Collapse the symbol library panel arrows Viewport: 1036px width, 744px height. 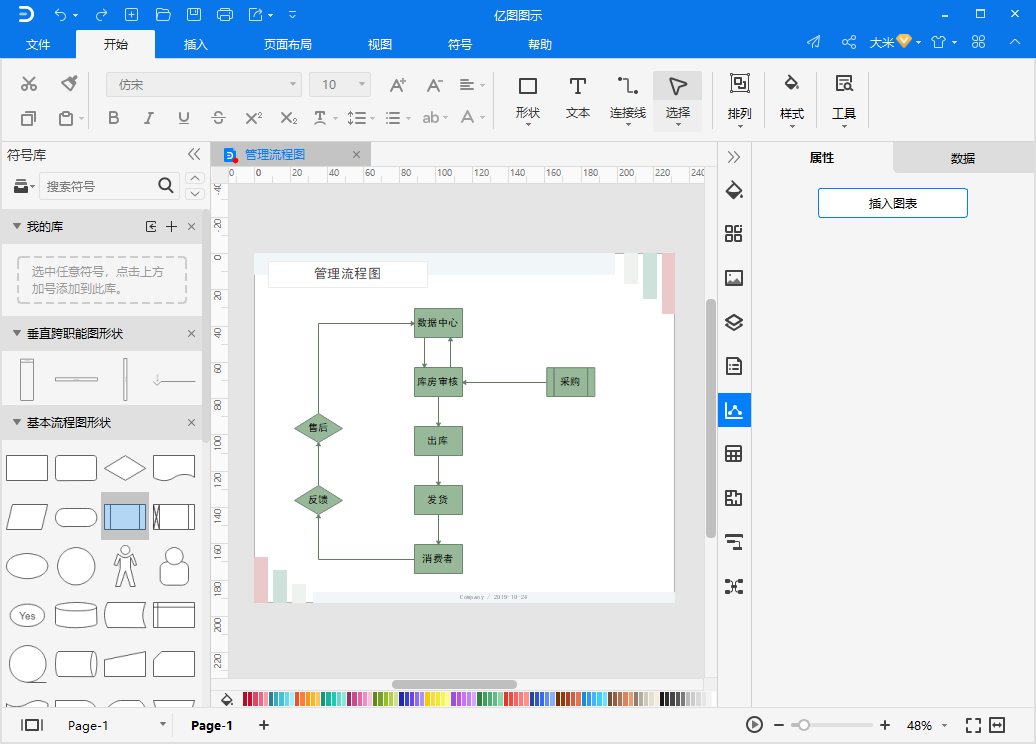[x=194, y=154]
